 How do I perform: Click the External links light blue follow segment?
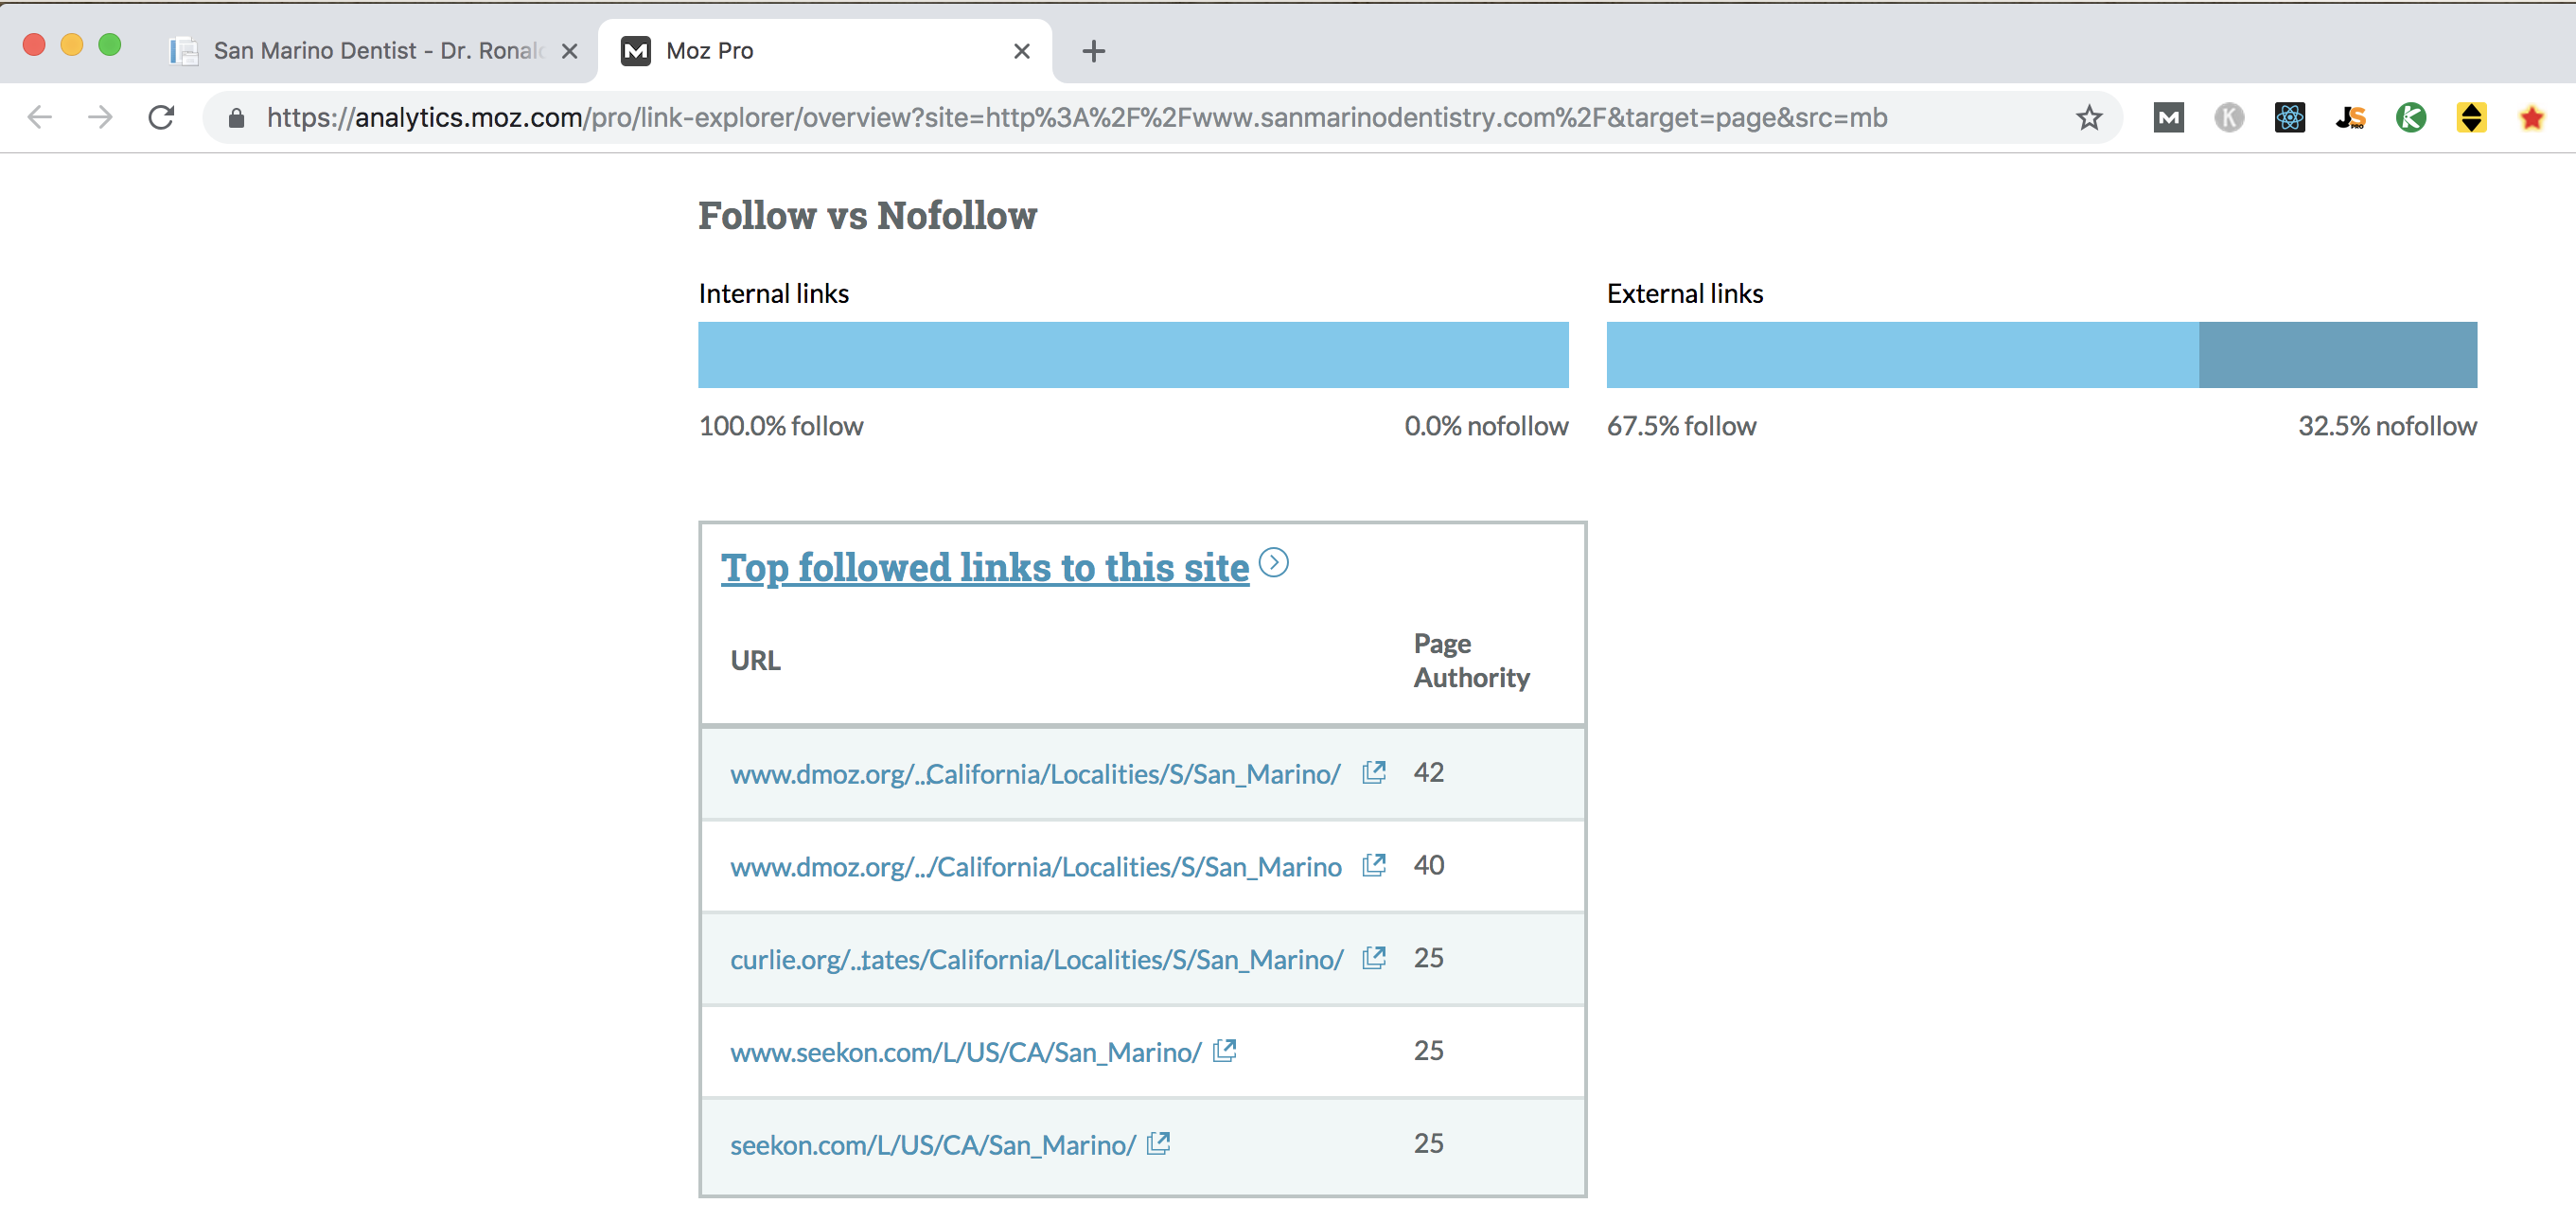(x=1902, y=355)
